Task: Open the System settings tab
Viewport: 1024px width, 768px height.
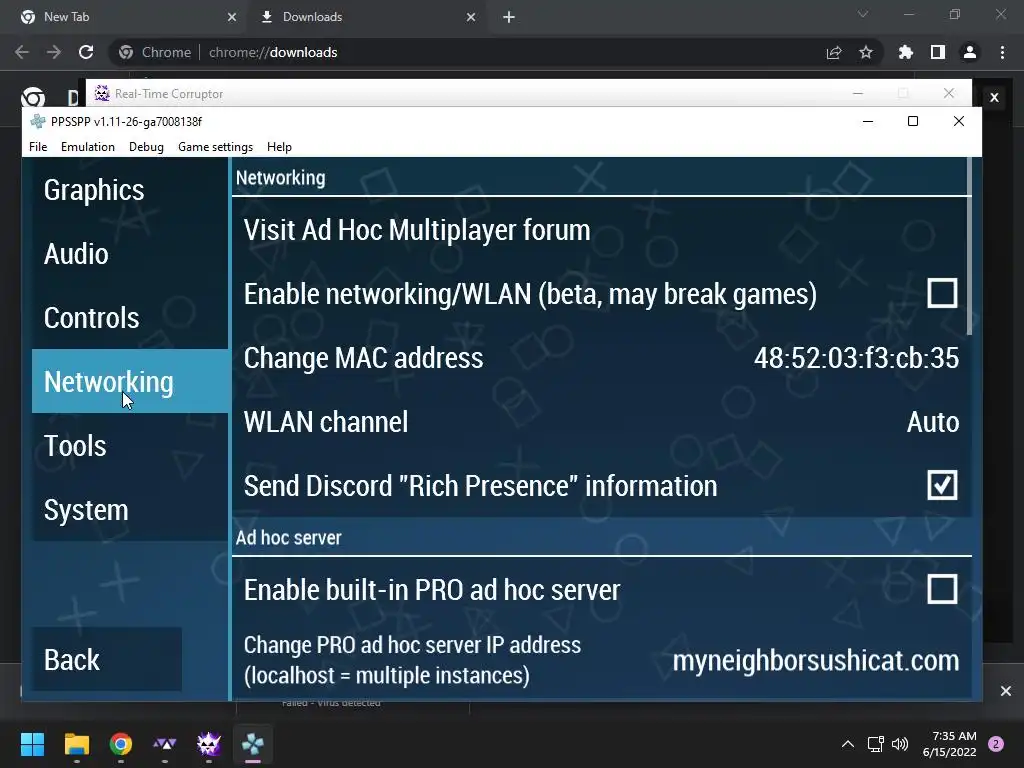Action: [x=130, y=509]
